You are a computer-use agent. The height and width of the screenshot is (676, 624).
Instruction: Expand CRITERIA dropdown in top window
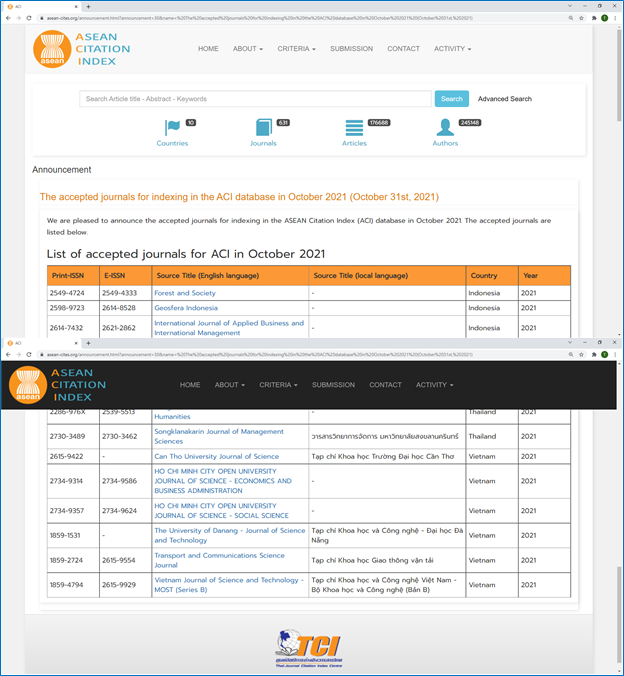[296, 49]
